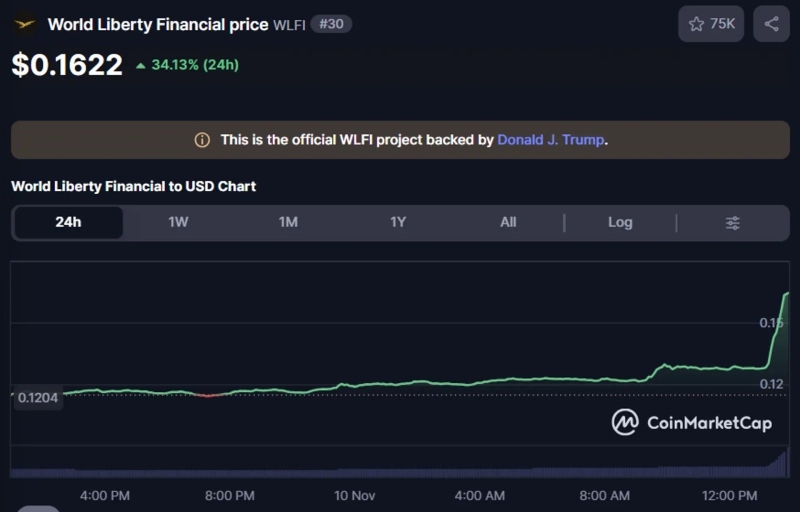Image resolution: width=800 pixels, height=512 pixels.
Task: Click the CoinMarketCap logo watermark
Action: pos(692,423)
